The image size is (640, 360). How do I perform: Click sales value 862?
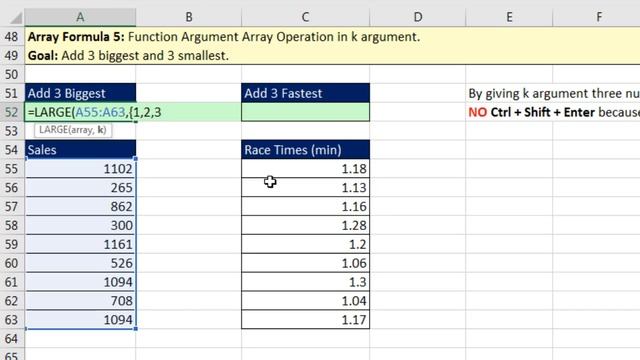pyautogui.click(x=80, y=206)
